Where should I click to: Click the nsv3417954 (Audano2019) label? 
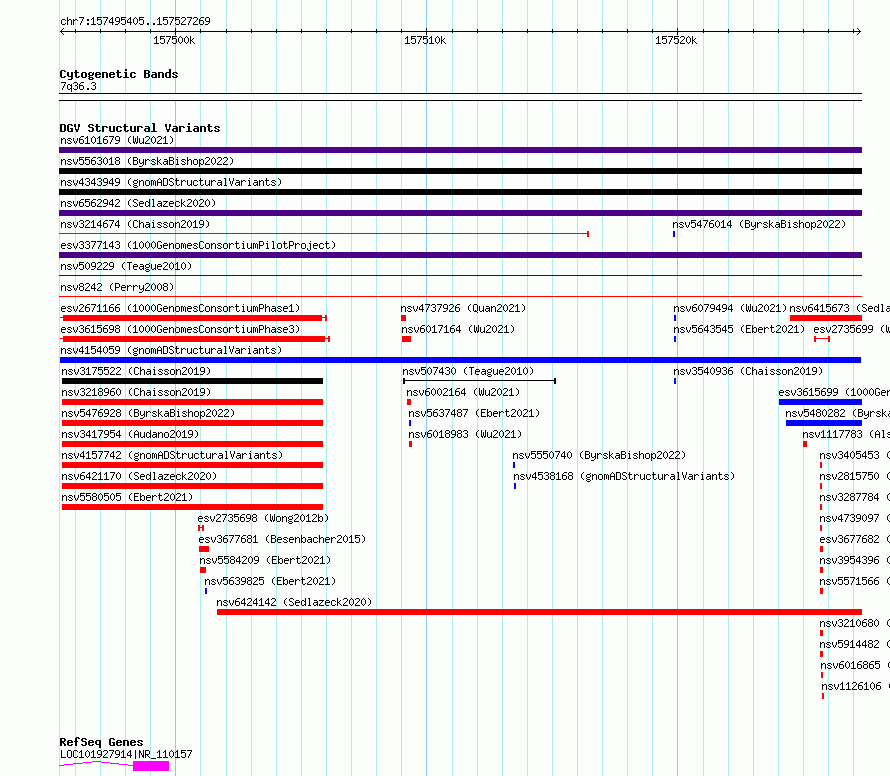coord(130,434)
